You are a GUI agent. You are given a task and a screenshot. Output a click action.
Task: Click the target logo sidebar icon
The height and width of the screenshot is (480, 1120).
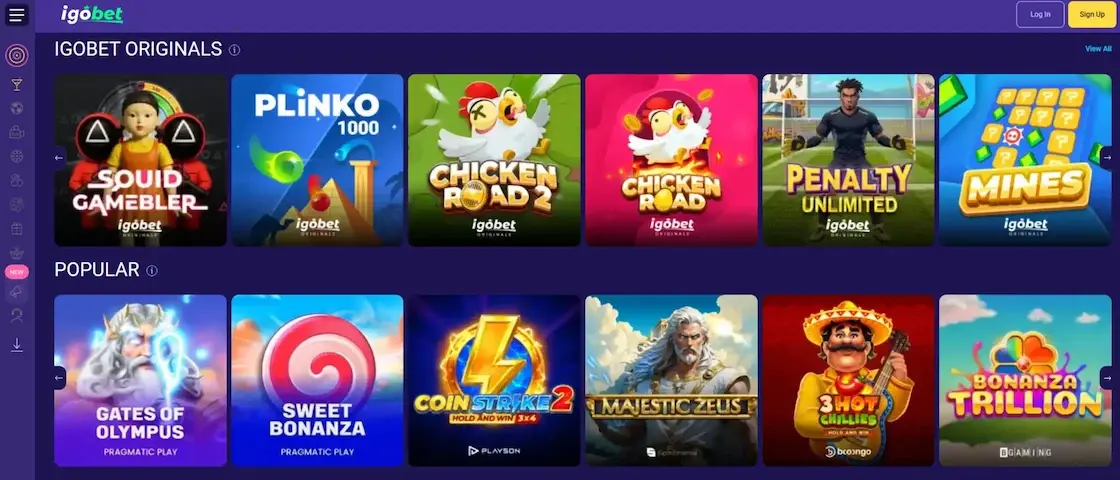tap(16, 55)
